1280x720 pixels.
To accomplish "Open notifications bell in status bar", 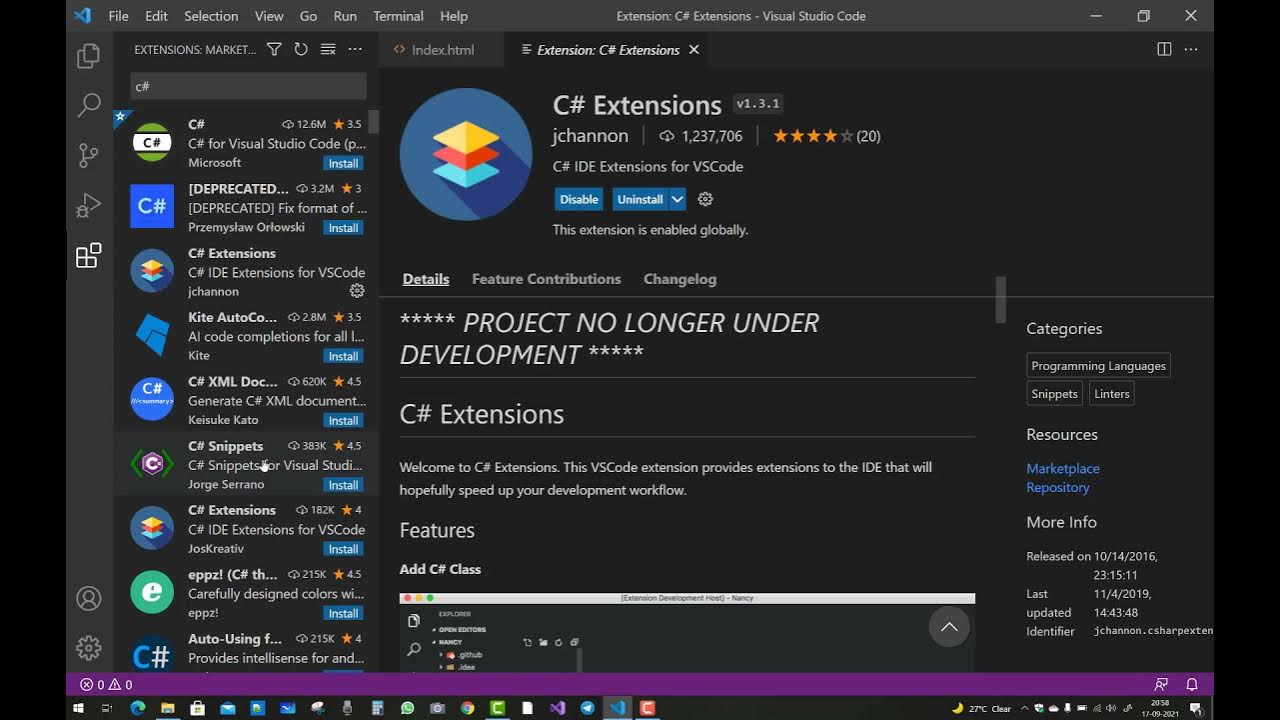I will coord(1192,685).
